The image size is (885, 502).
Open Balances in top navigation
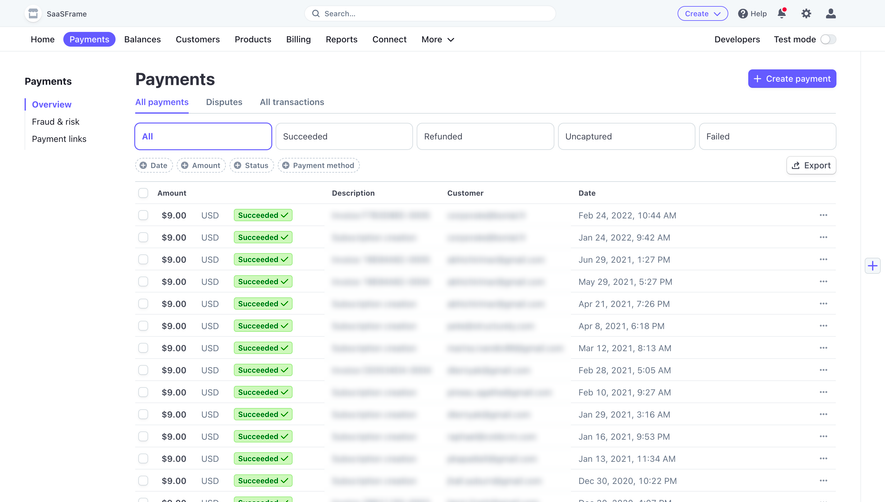(142, 40)
